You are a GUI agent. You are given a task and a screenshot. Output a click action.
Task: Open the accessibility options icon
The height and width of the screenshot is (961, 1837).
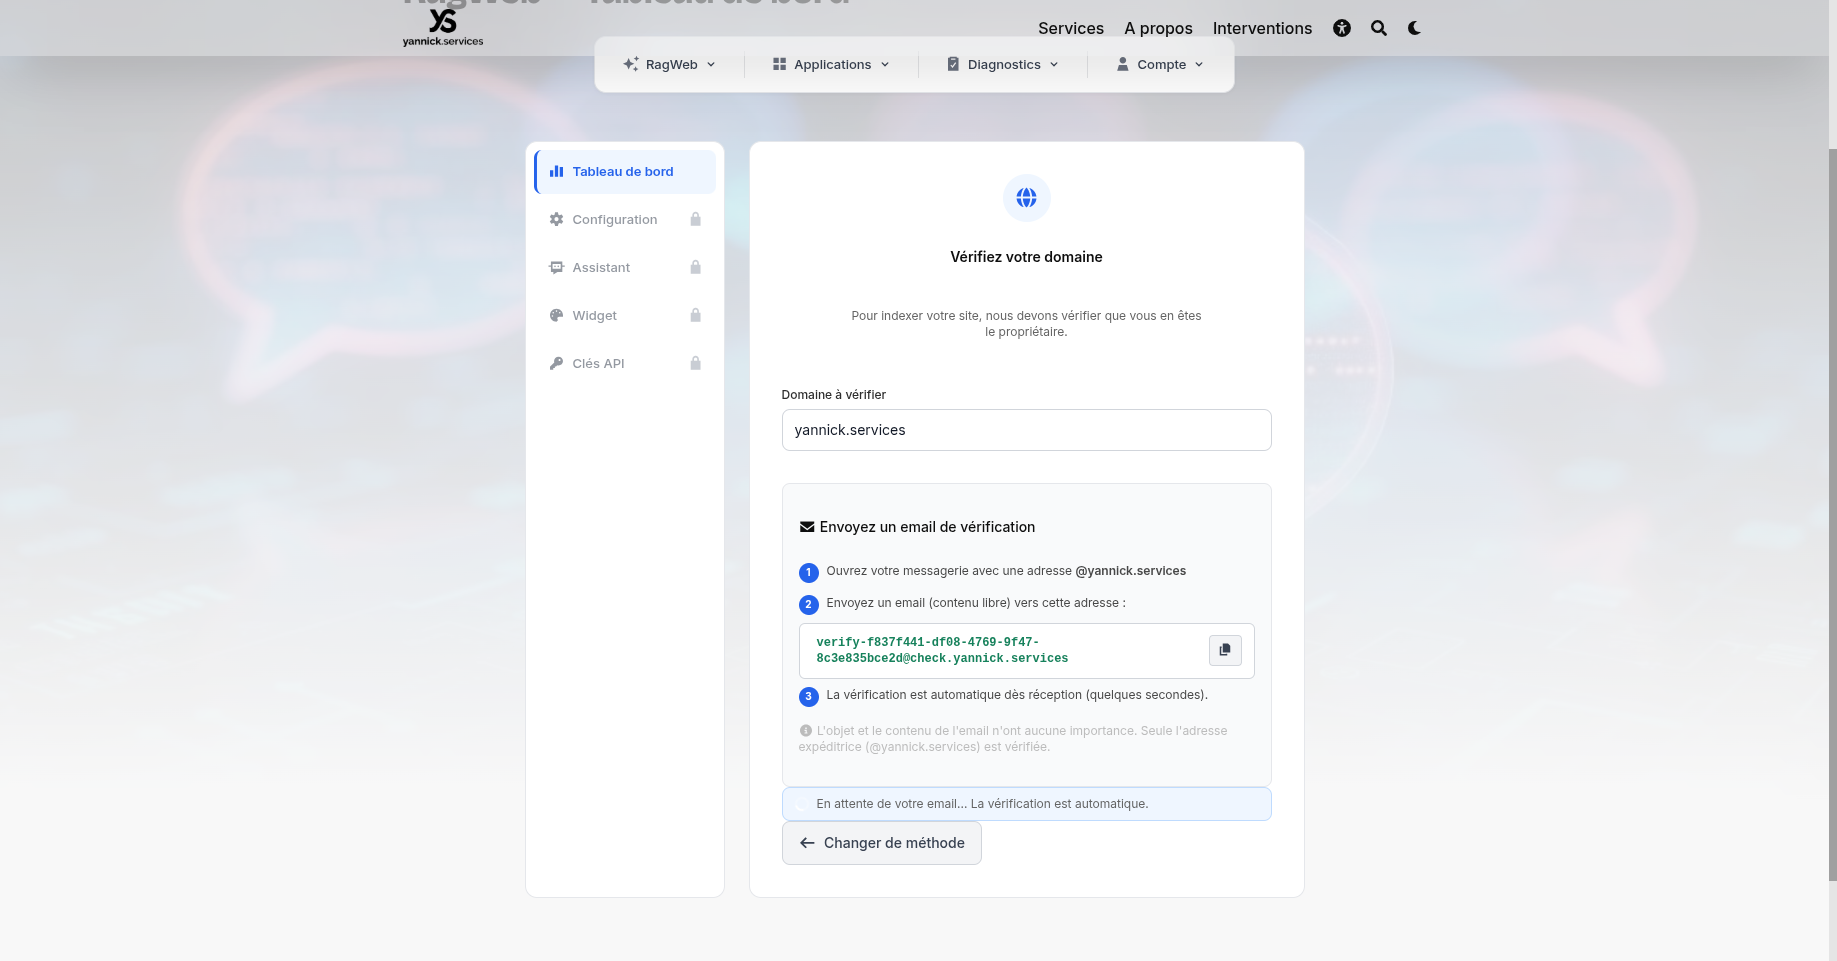pyautogui.click(x=1342, y=28)
